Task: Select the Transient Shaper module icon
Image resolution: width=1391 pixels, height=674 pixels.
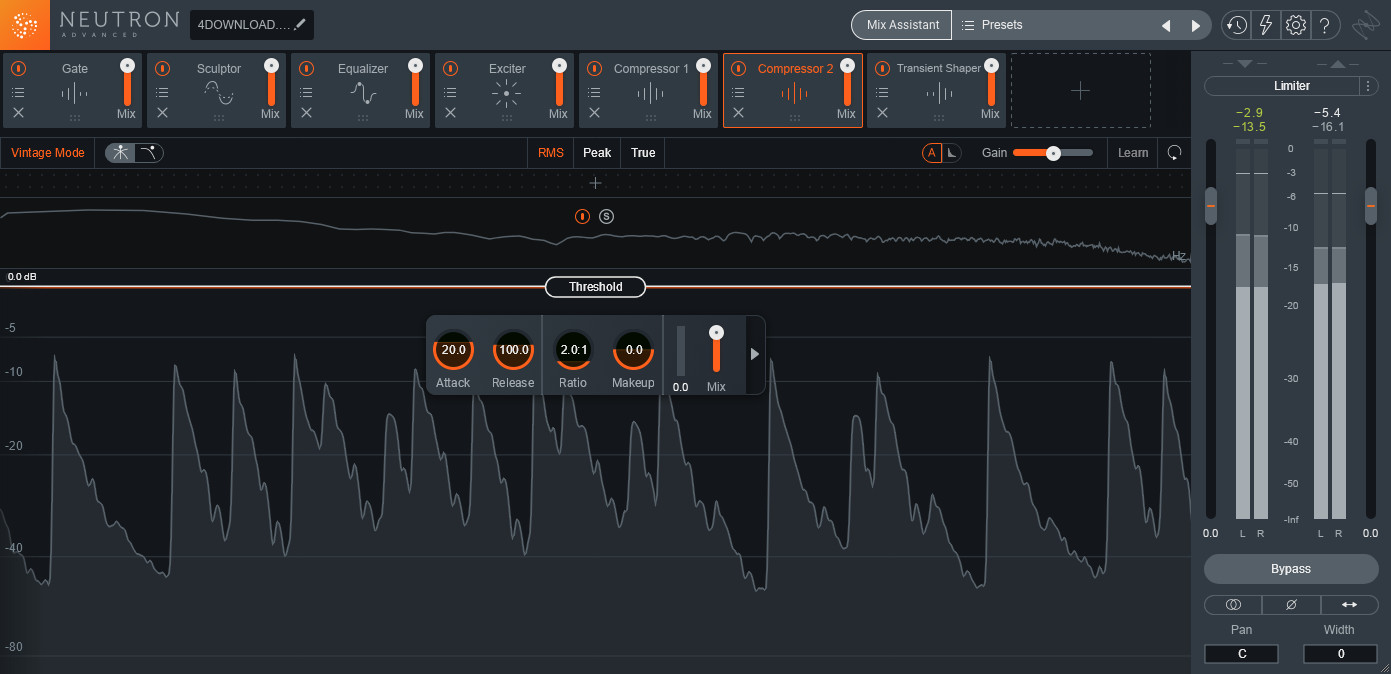Action: [939, 94]
